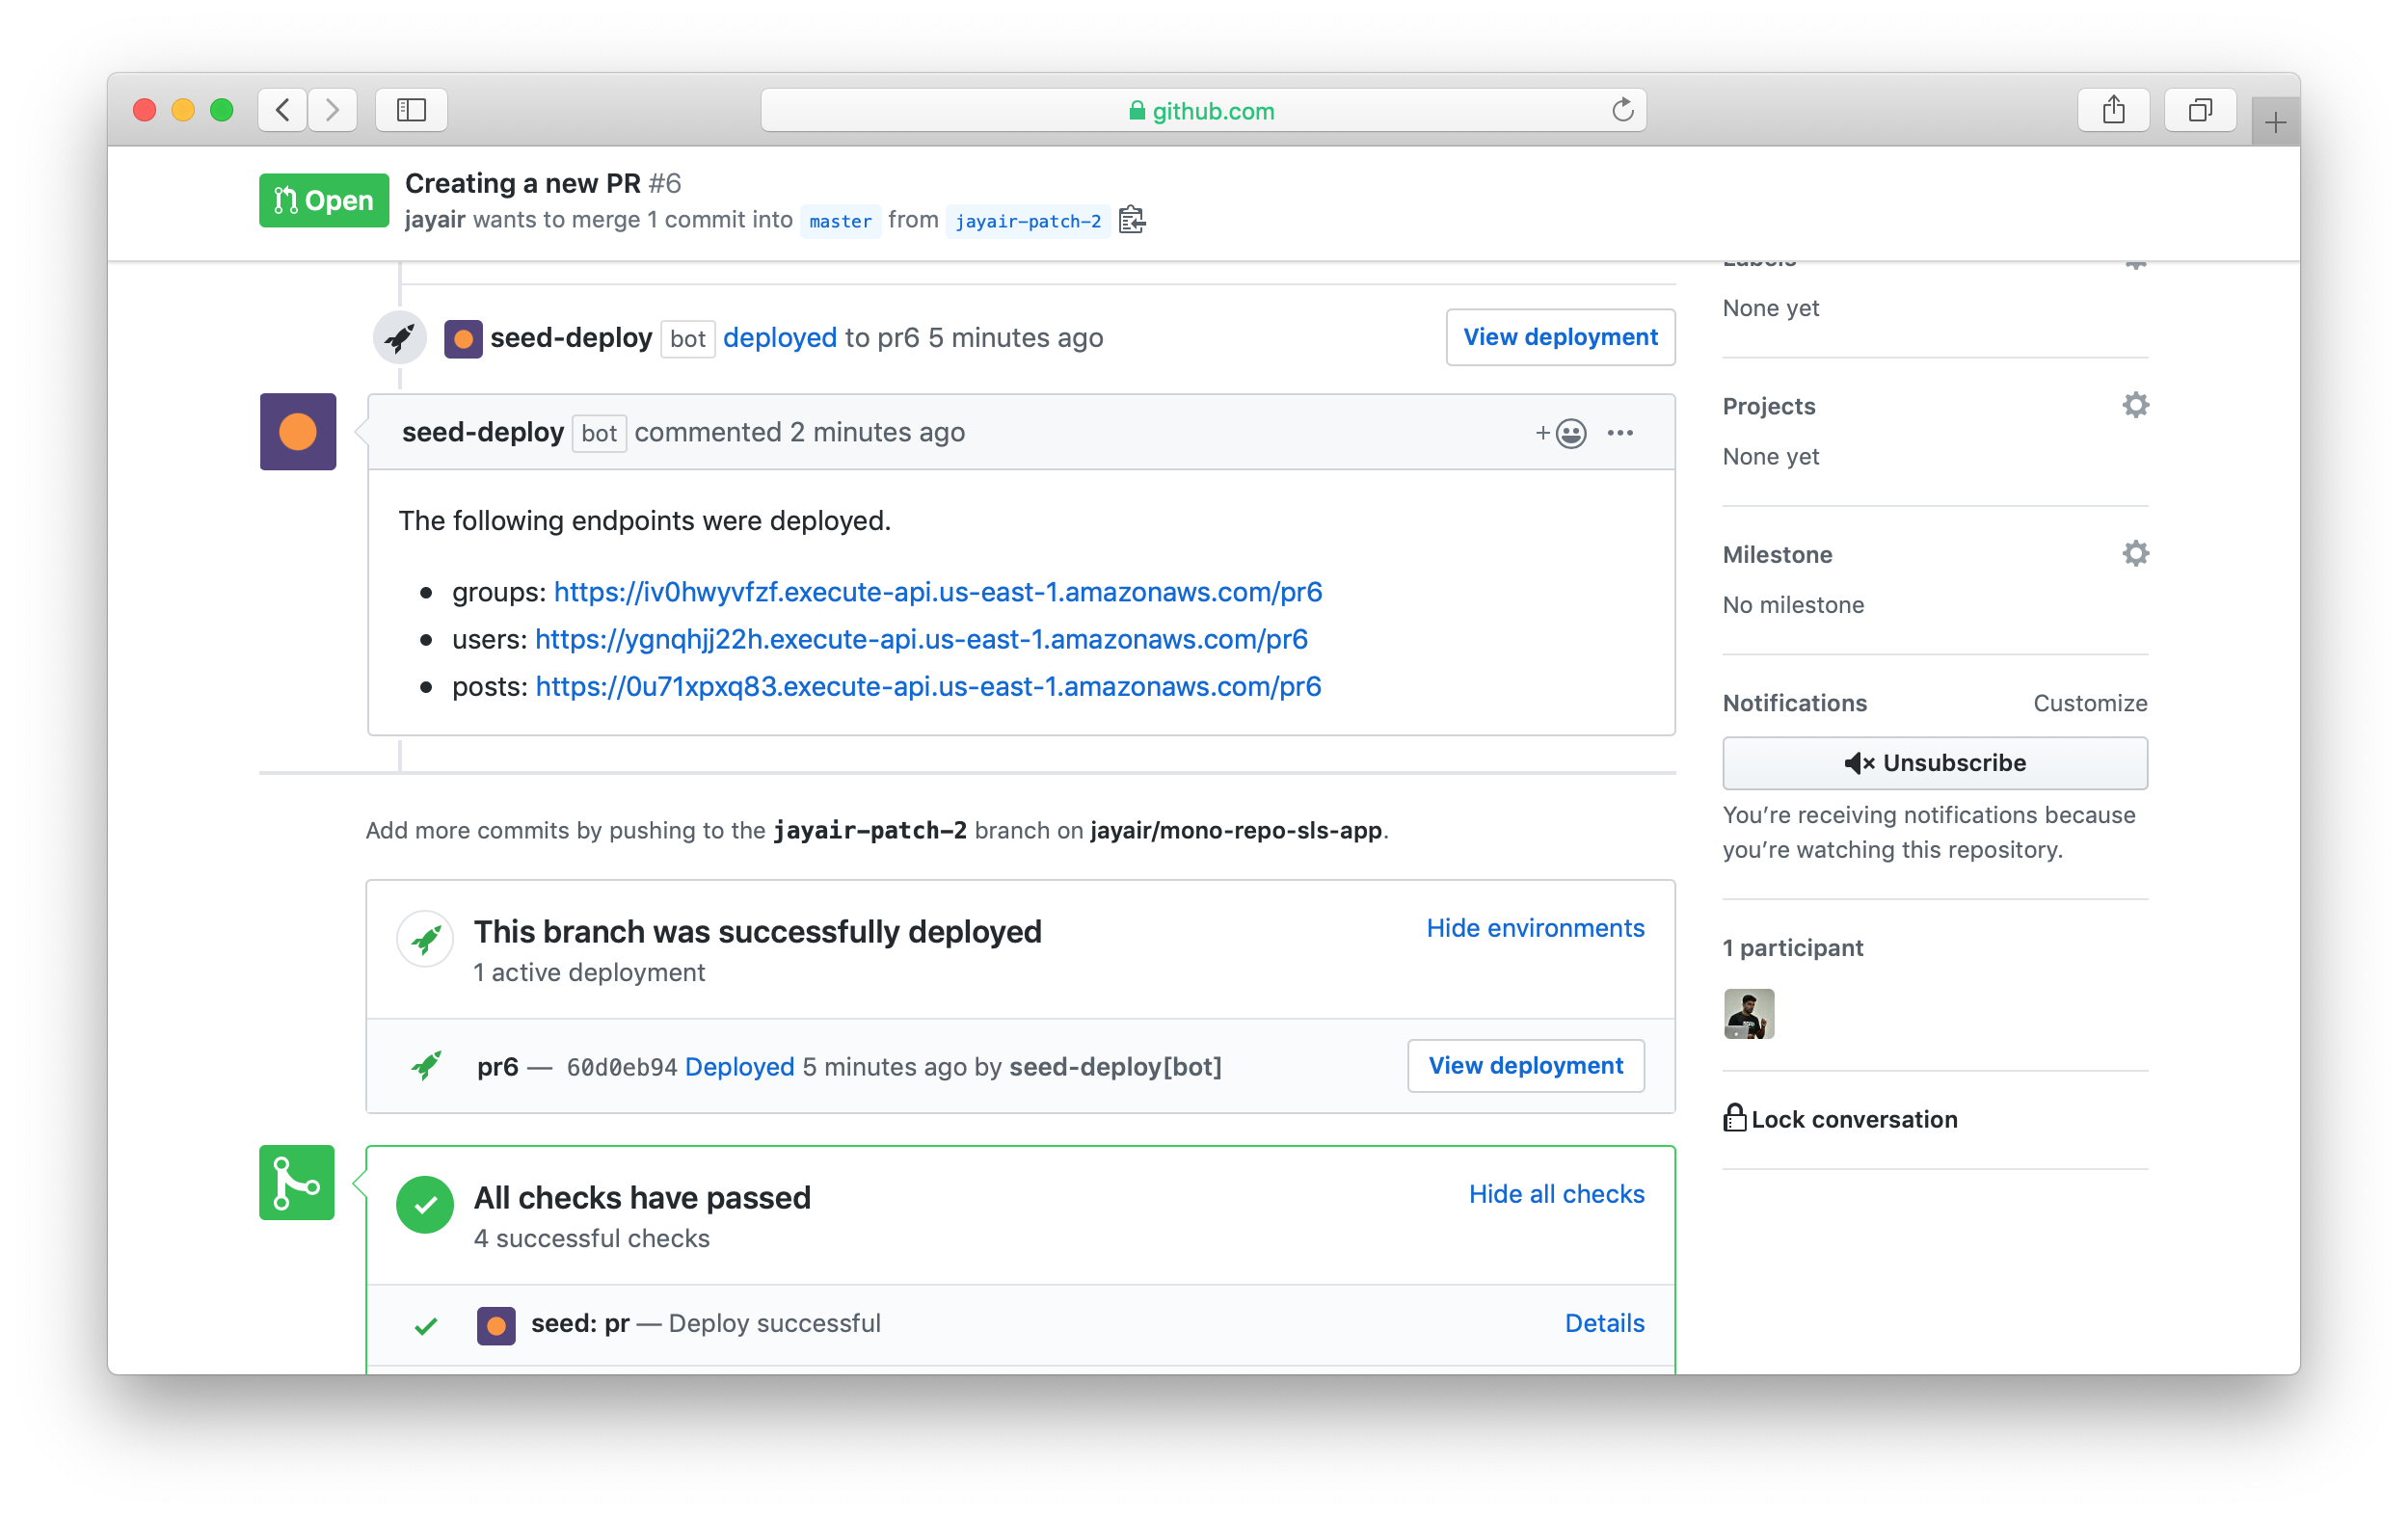Go back with the browser arrow
Viewport: 2408px width, 1517px height.
(x=283, y=110)
